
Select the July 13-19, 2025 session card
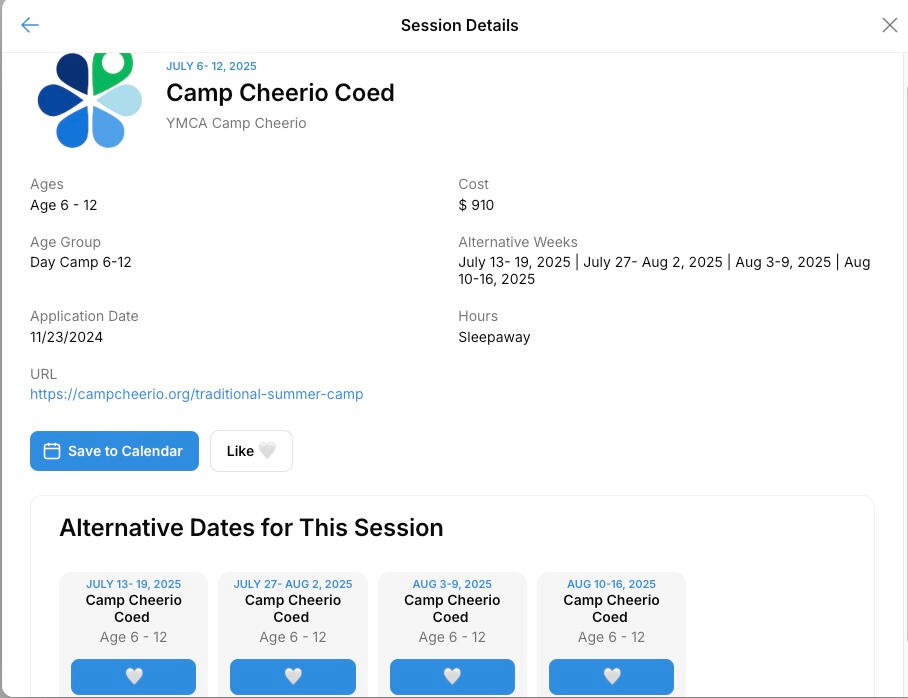pyautogui.click(x=133, y=609)
